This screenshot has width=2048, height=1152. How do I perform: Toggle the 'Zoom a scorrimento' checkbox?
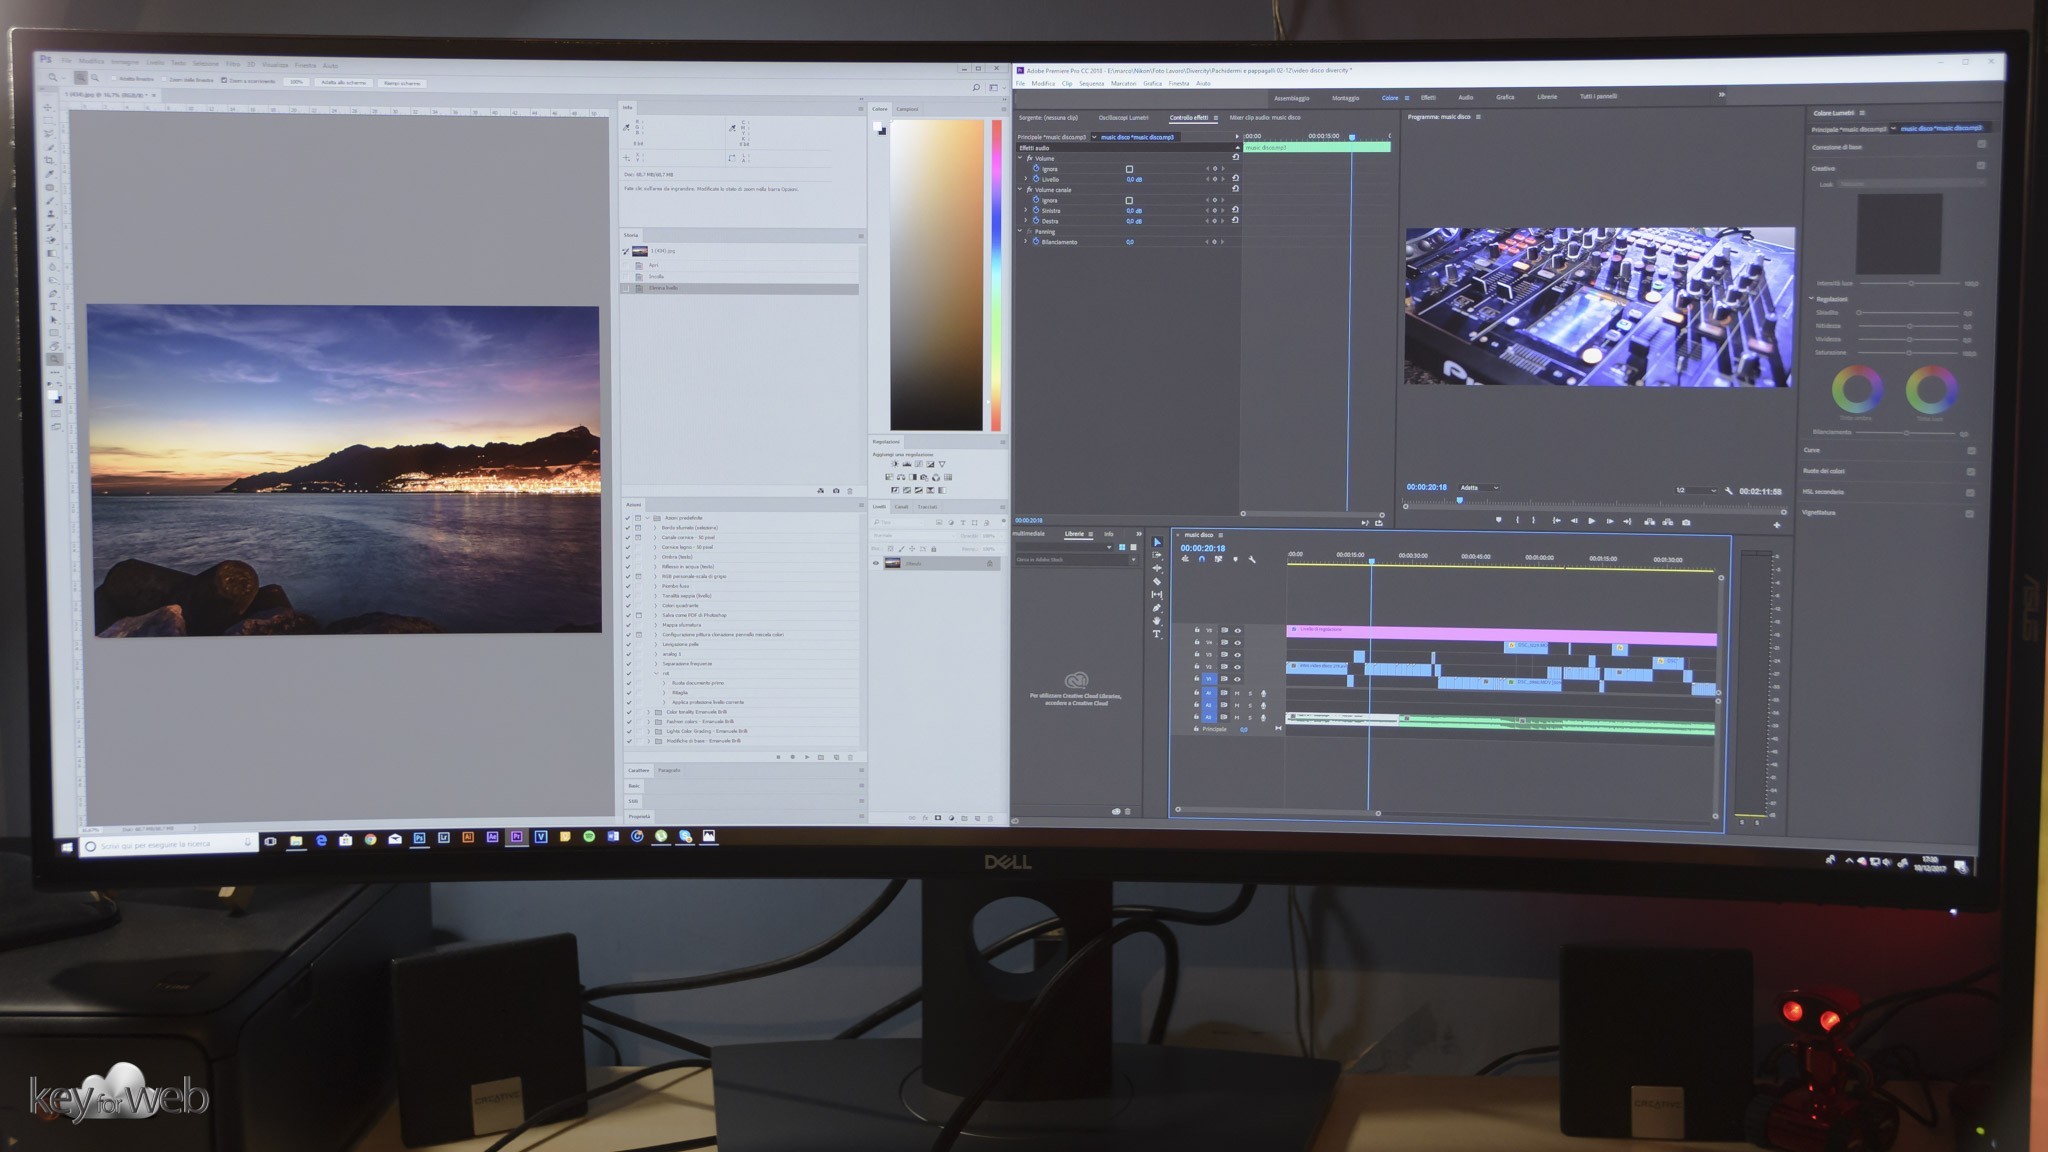point(224,80)
